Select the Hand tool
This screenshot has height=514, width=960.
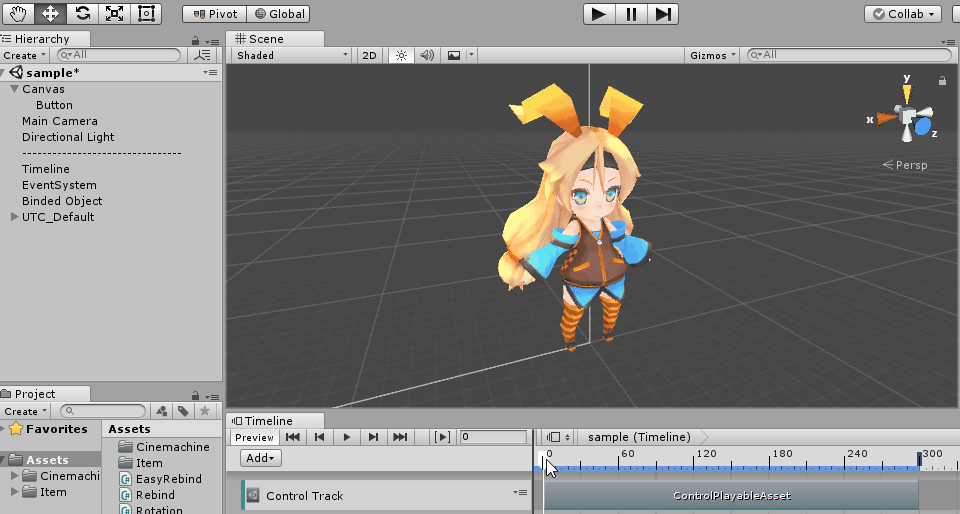(18, 13)
